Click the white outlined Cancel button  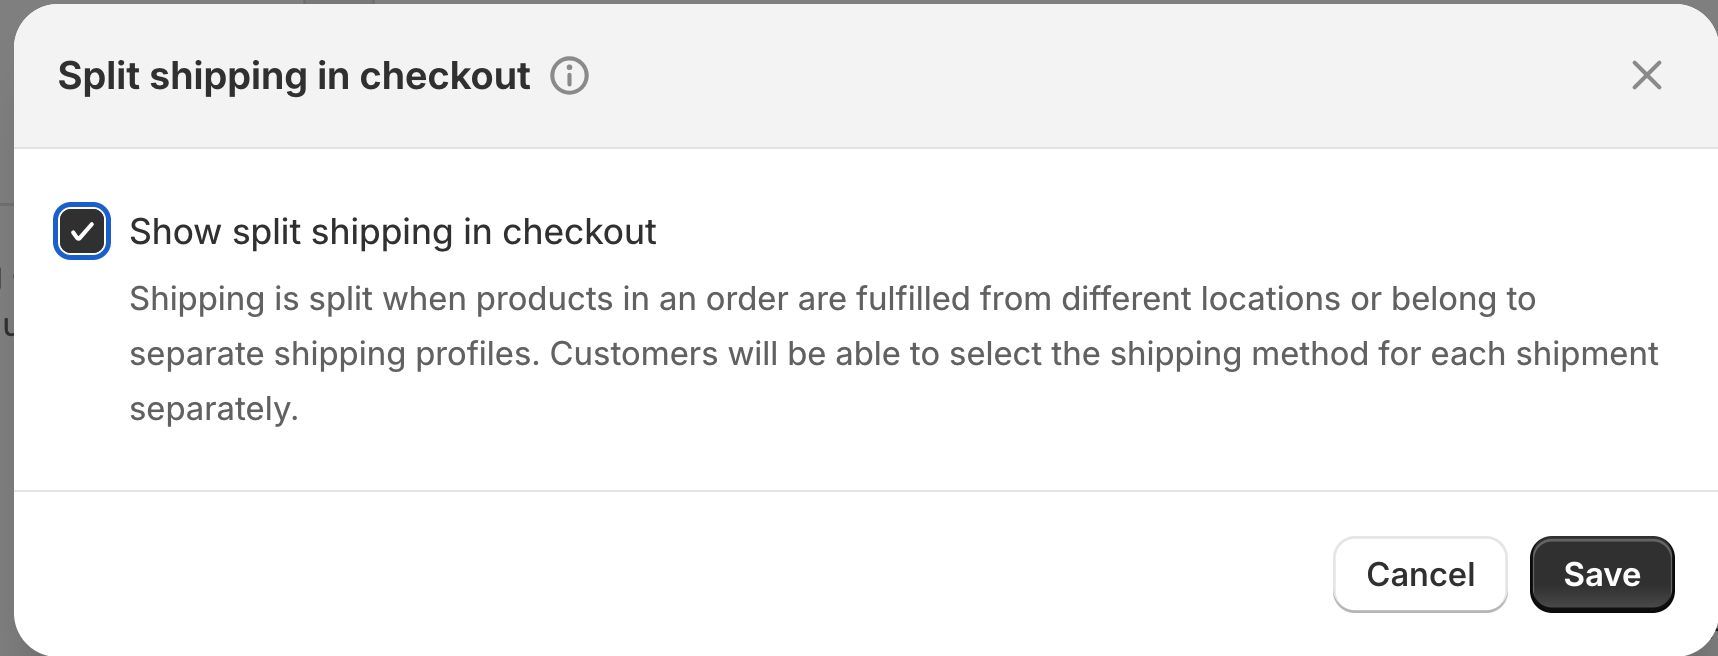(x=1419, y=574)
